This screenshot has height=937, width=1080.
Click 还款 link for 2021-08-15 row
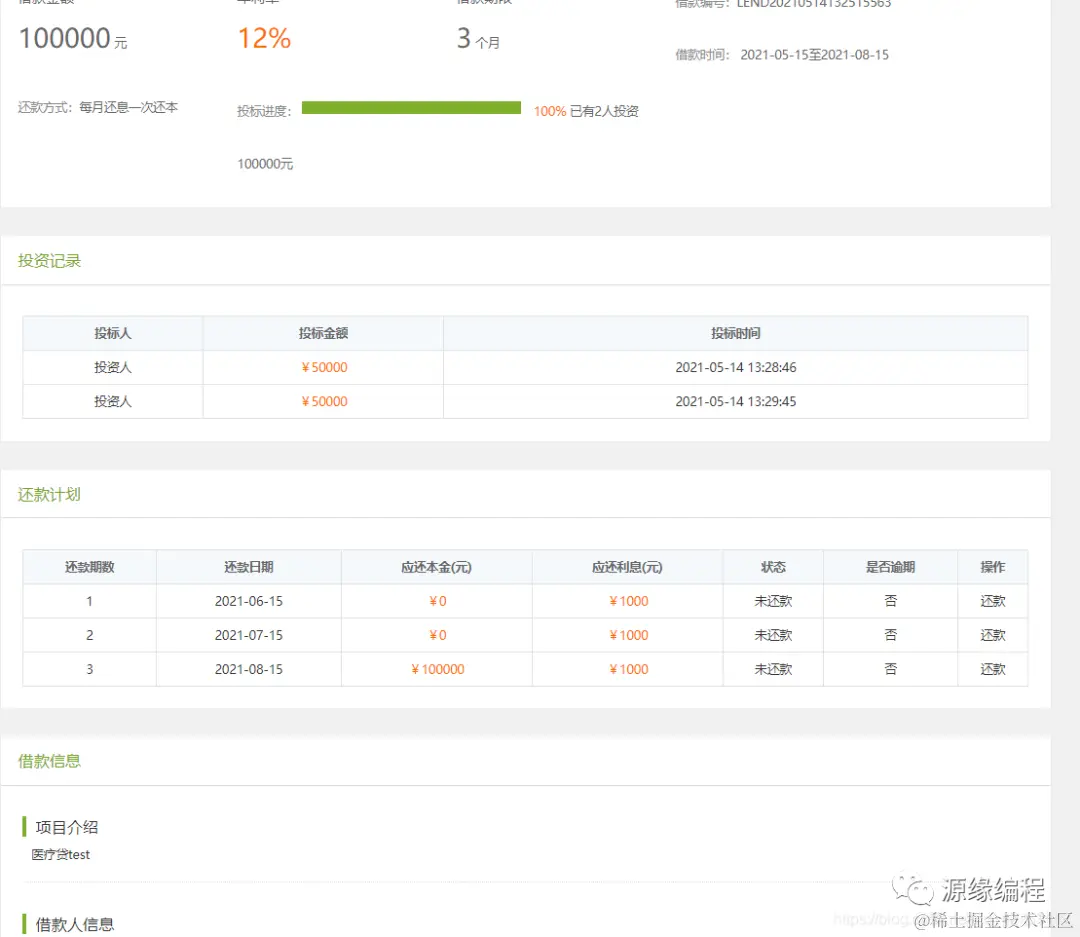[993, 669]
